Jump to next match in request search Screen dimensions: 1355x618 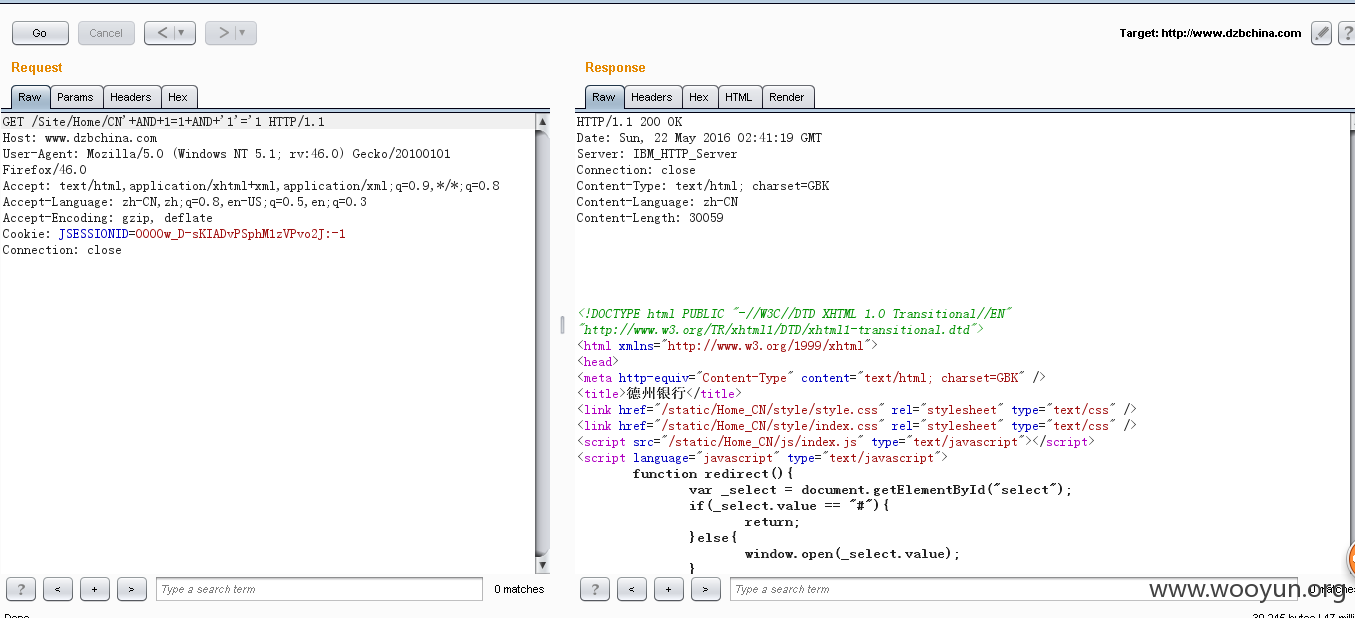(x=132, y=589)
